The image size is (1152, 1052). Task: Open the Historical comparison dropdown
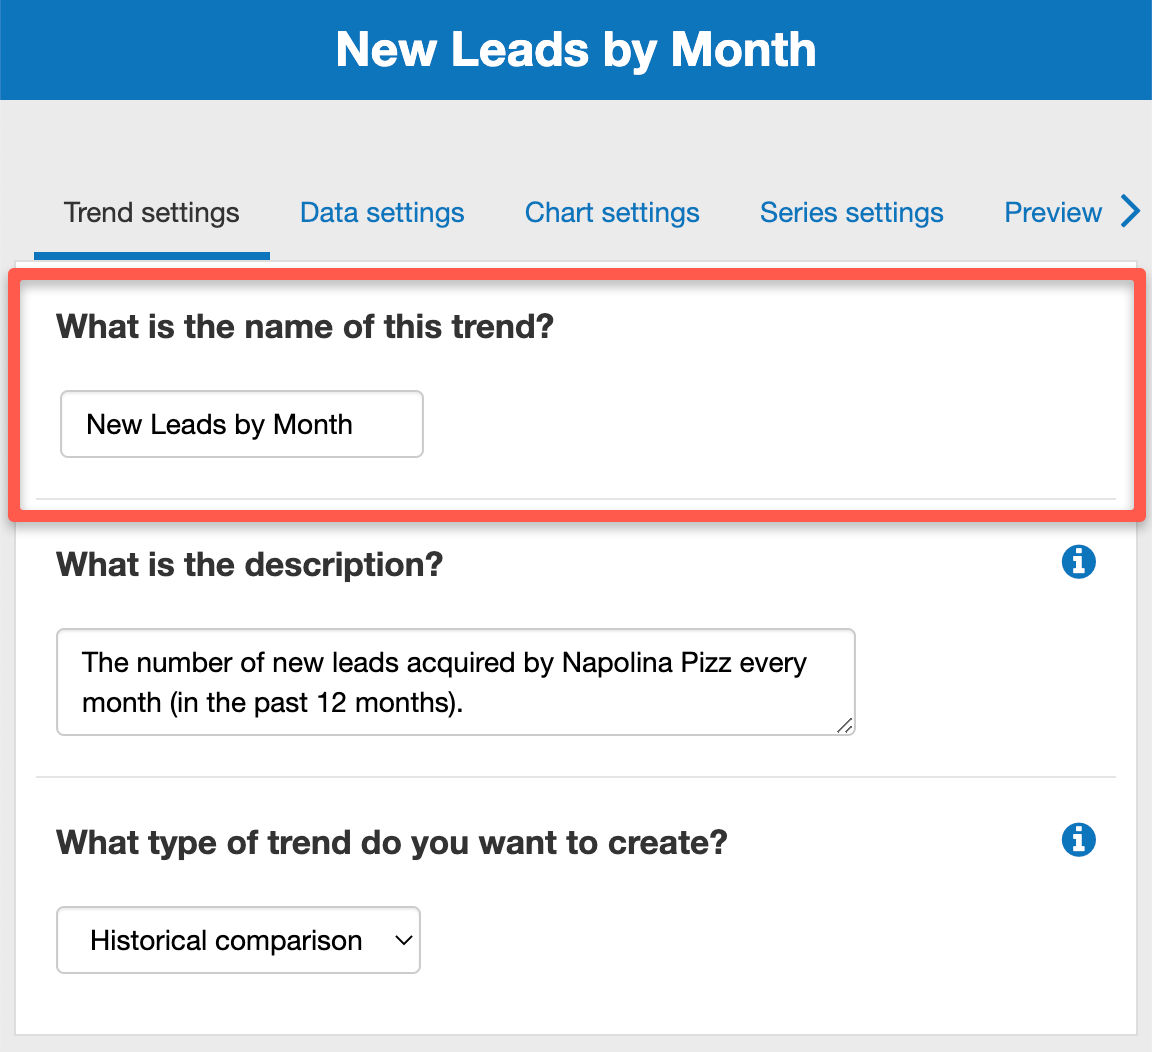238,940
